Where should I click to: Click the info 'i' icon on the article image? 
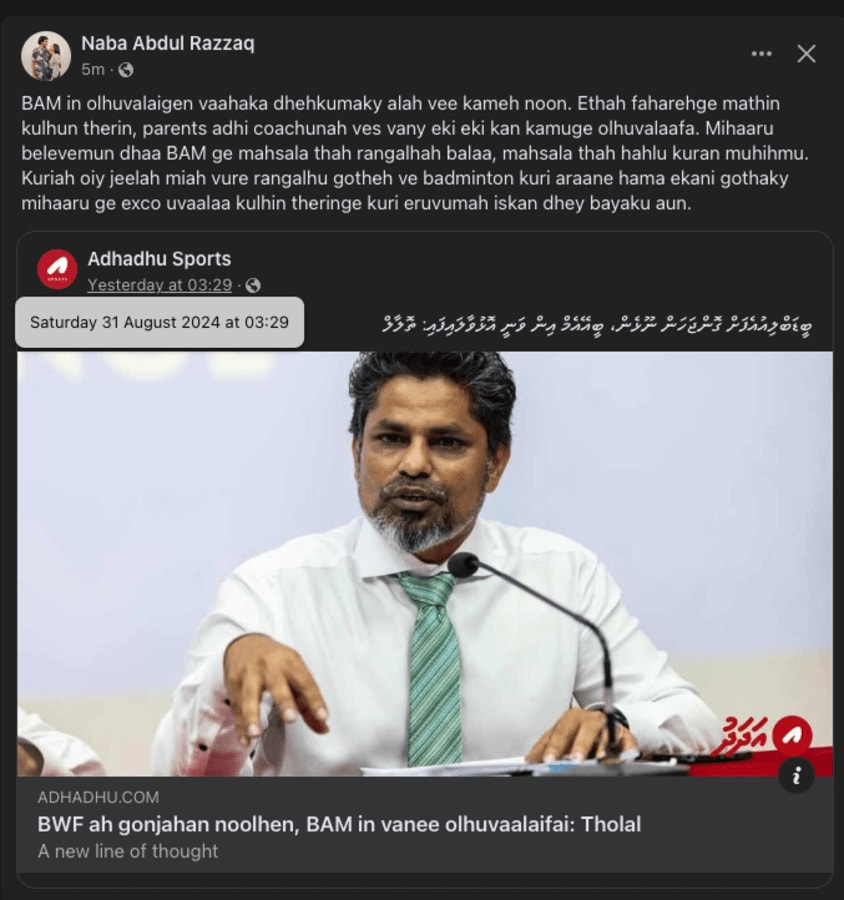pyautogui.click(x=796, y=776)
